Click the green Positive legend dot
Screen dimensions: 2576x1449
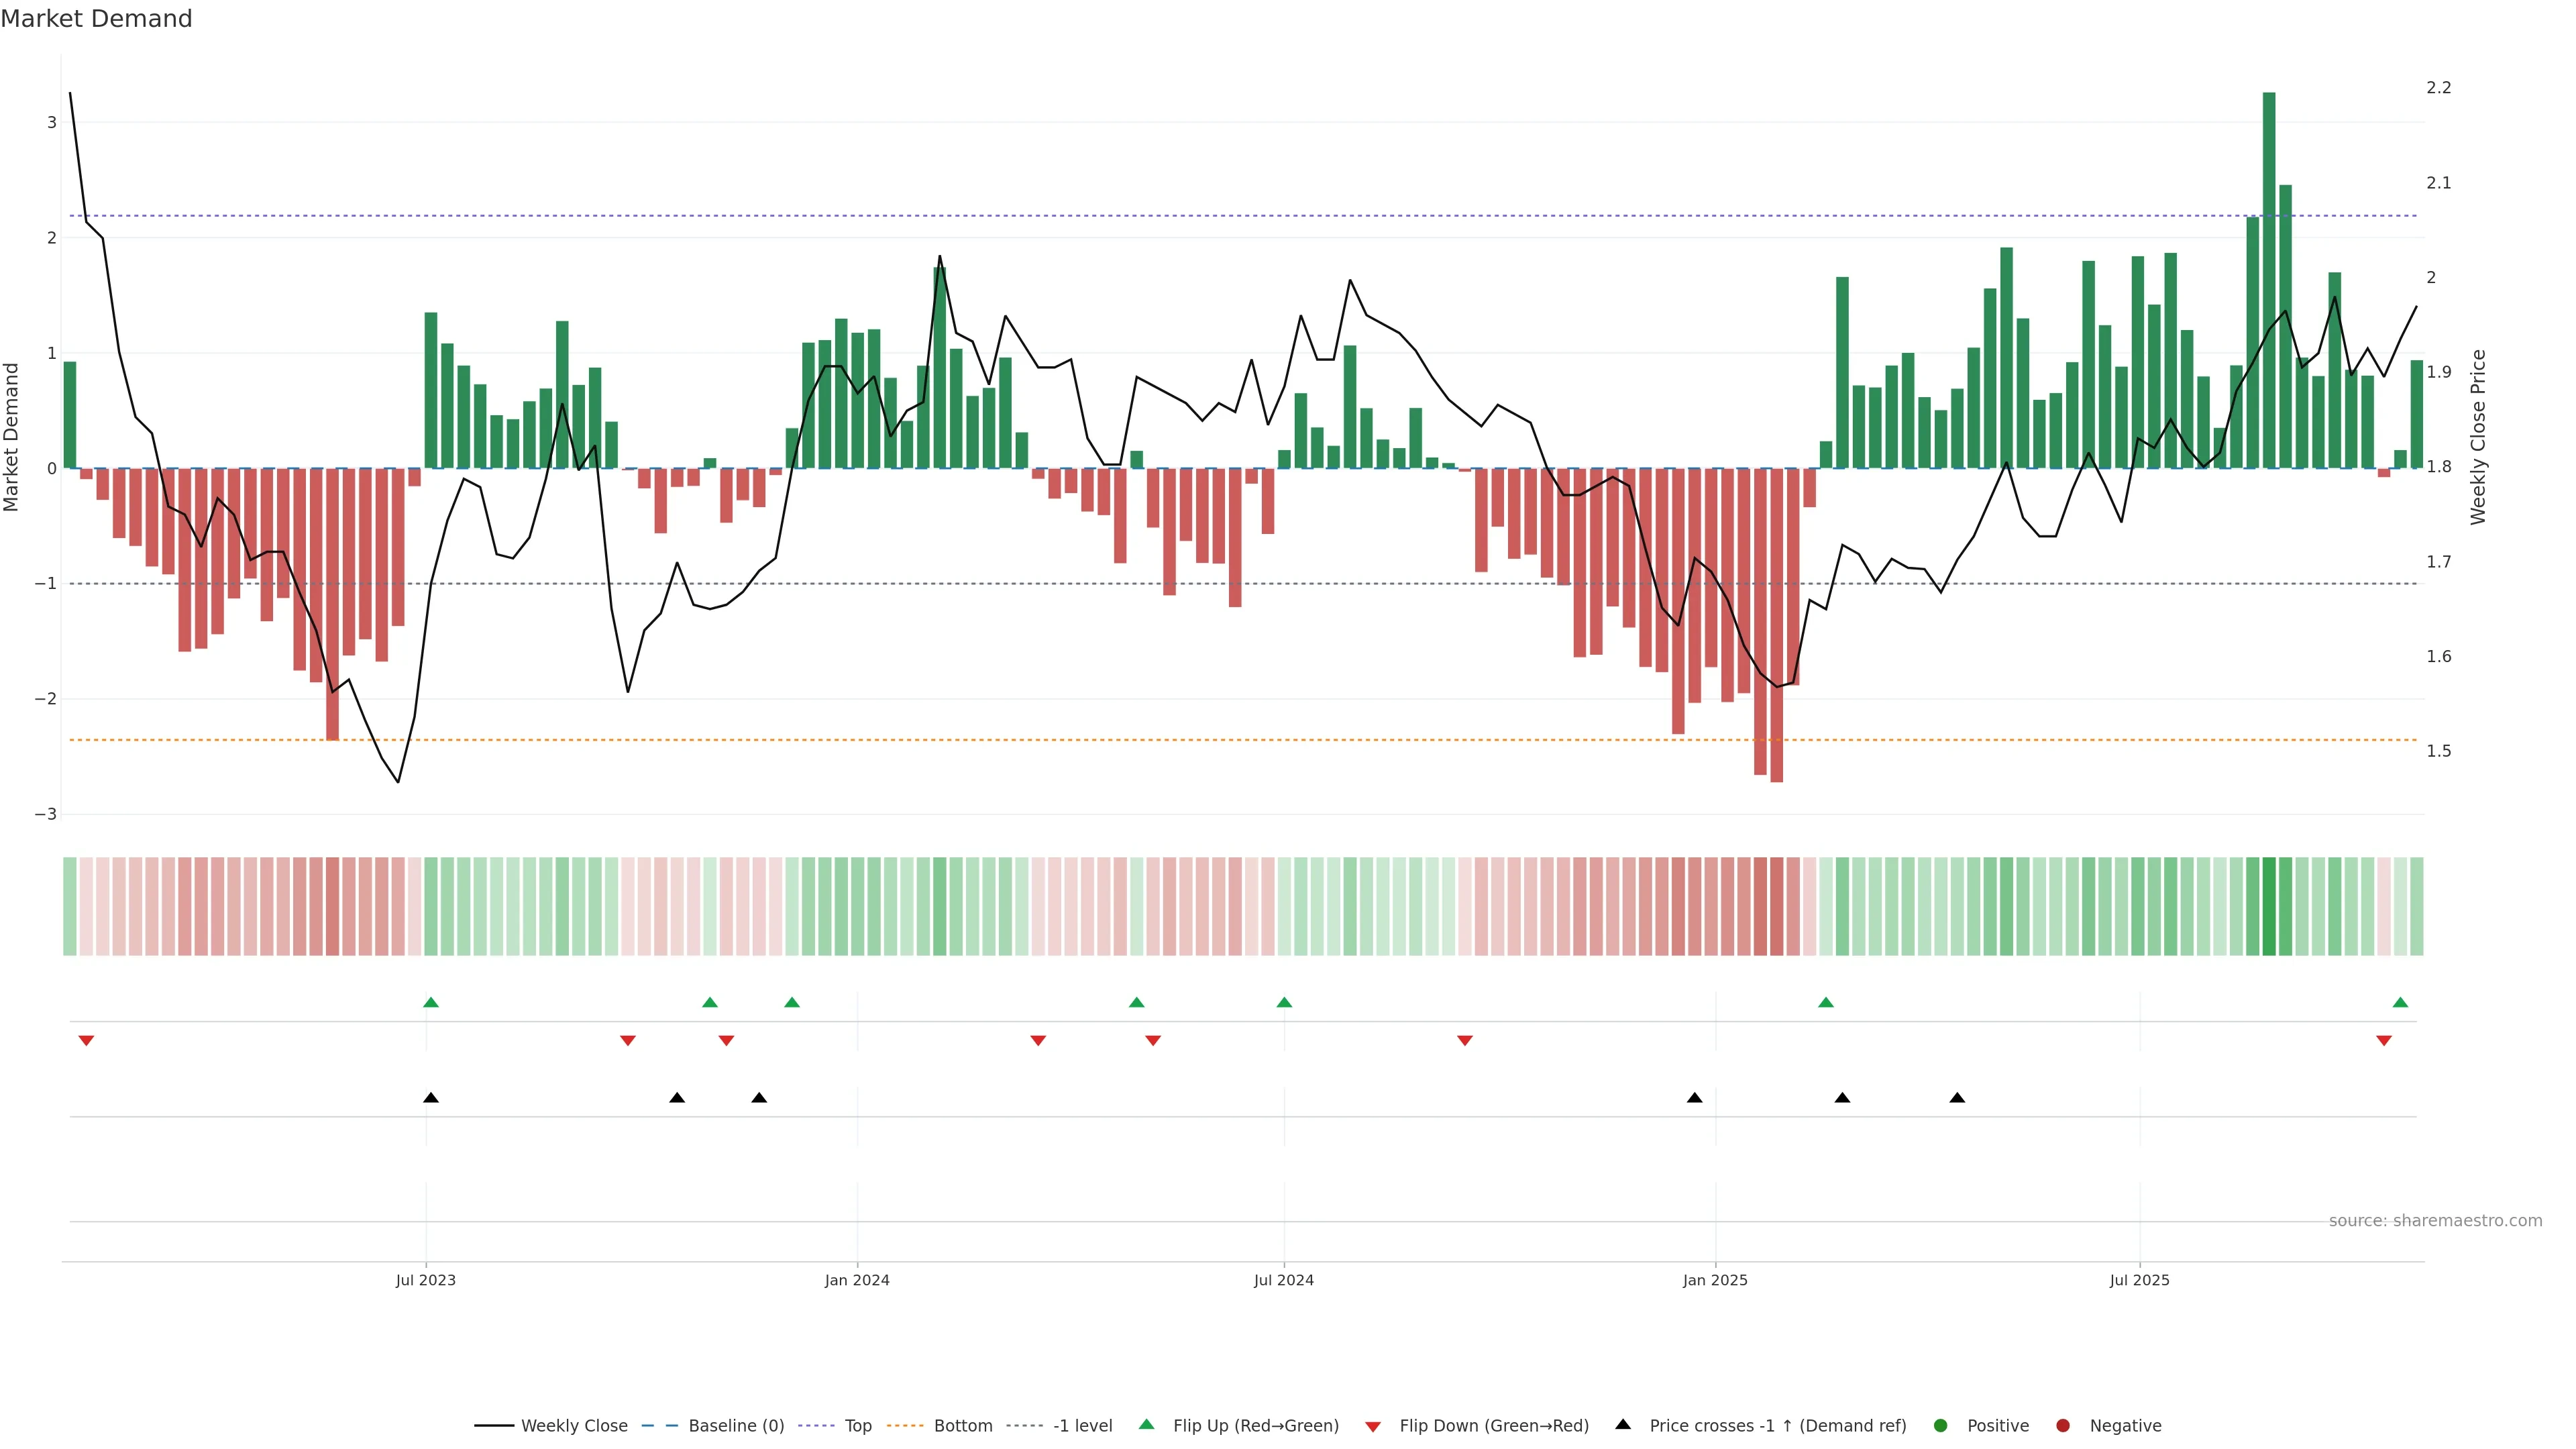click(x=1941, y=1426)
